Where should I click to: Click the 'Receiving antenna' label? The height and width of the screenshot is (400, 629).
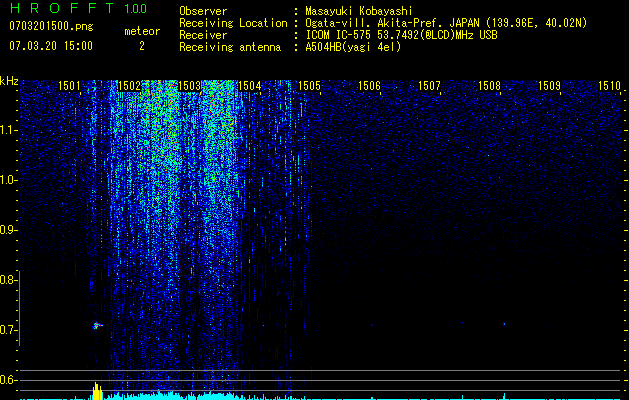(230, 47)
